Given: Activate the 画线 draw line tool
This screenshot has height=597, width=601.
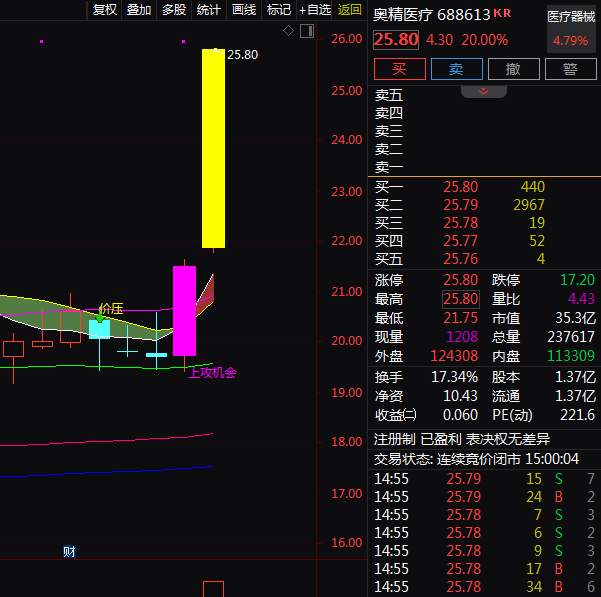Looking at the screenshot, I should pyautogui.click(x=244, y=10).
